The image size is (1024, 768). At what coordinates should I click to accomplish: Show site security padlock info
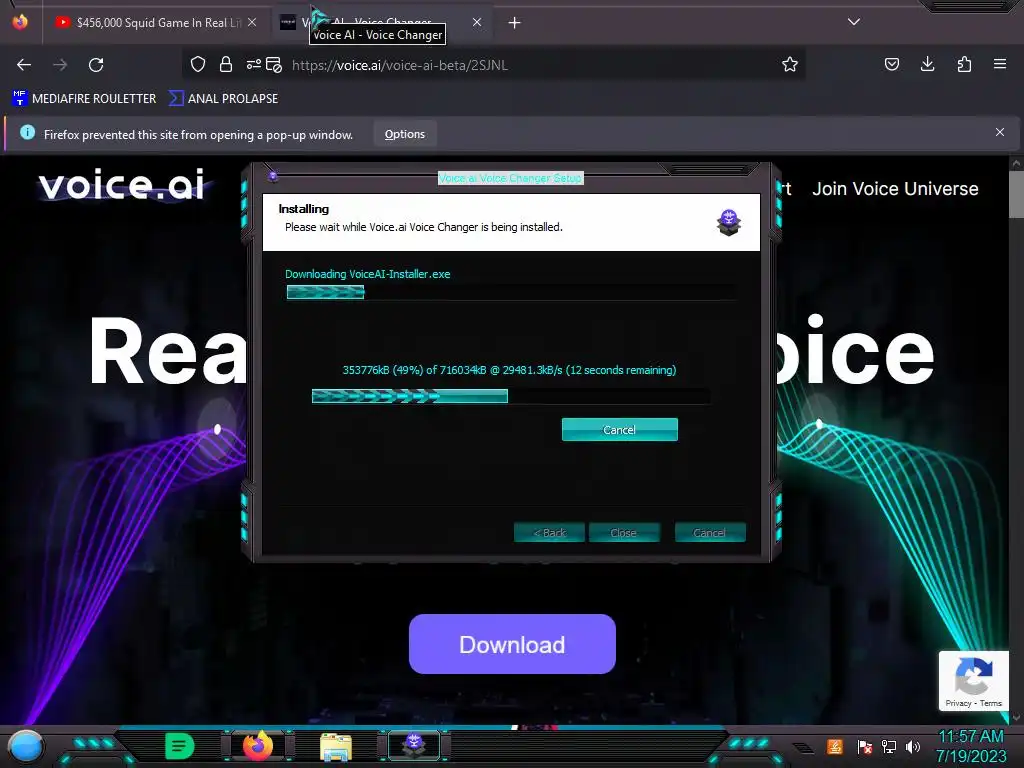(x=226, y=64)
